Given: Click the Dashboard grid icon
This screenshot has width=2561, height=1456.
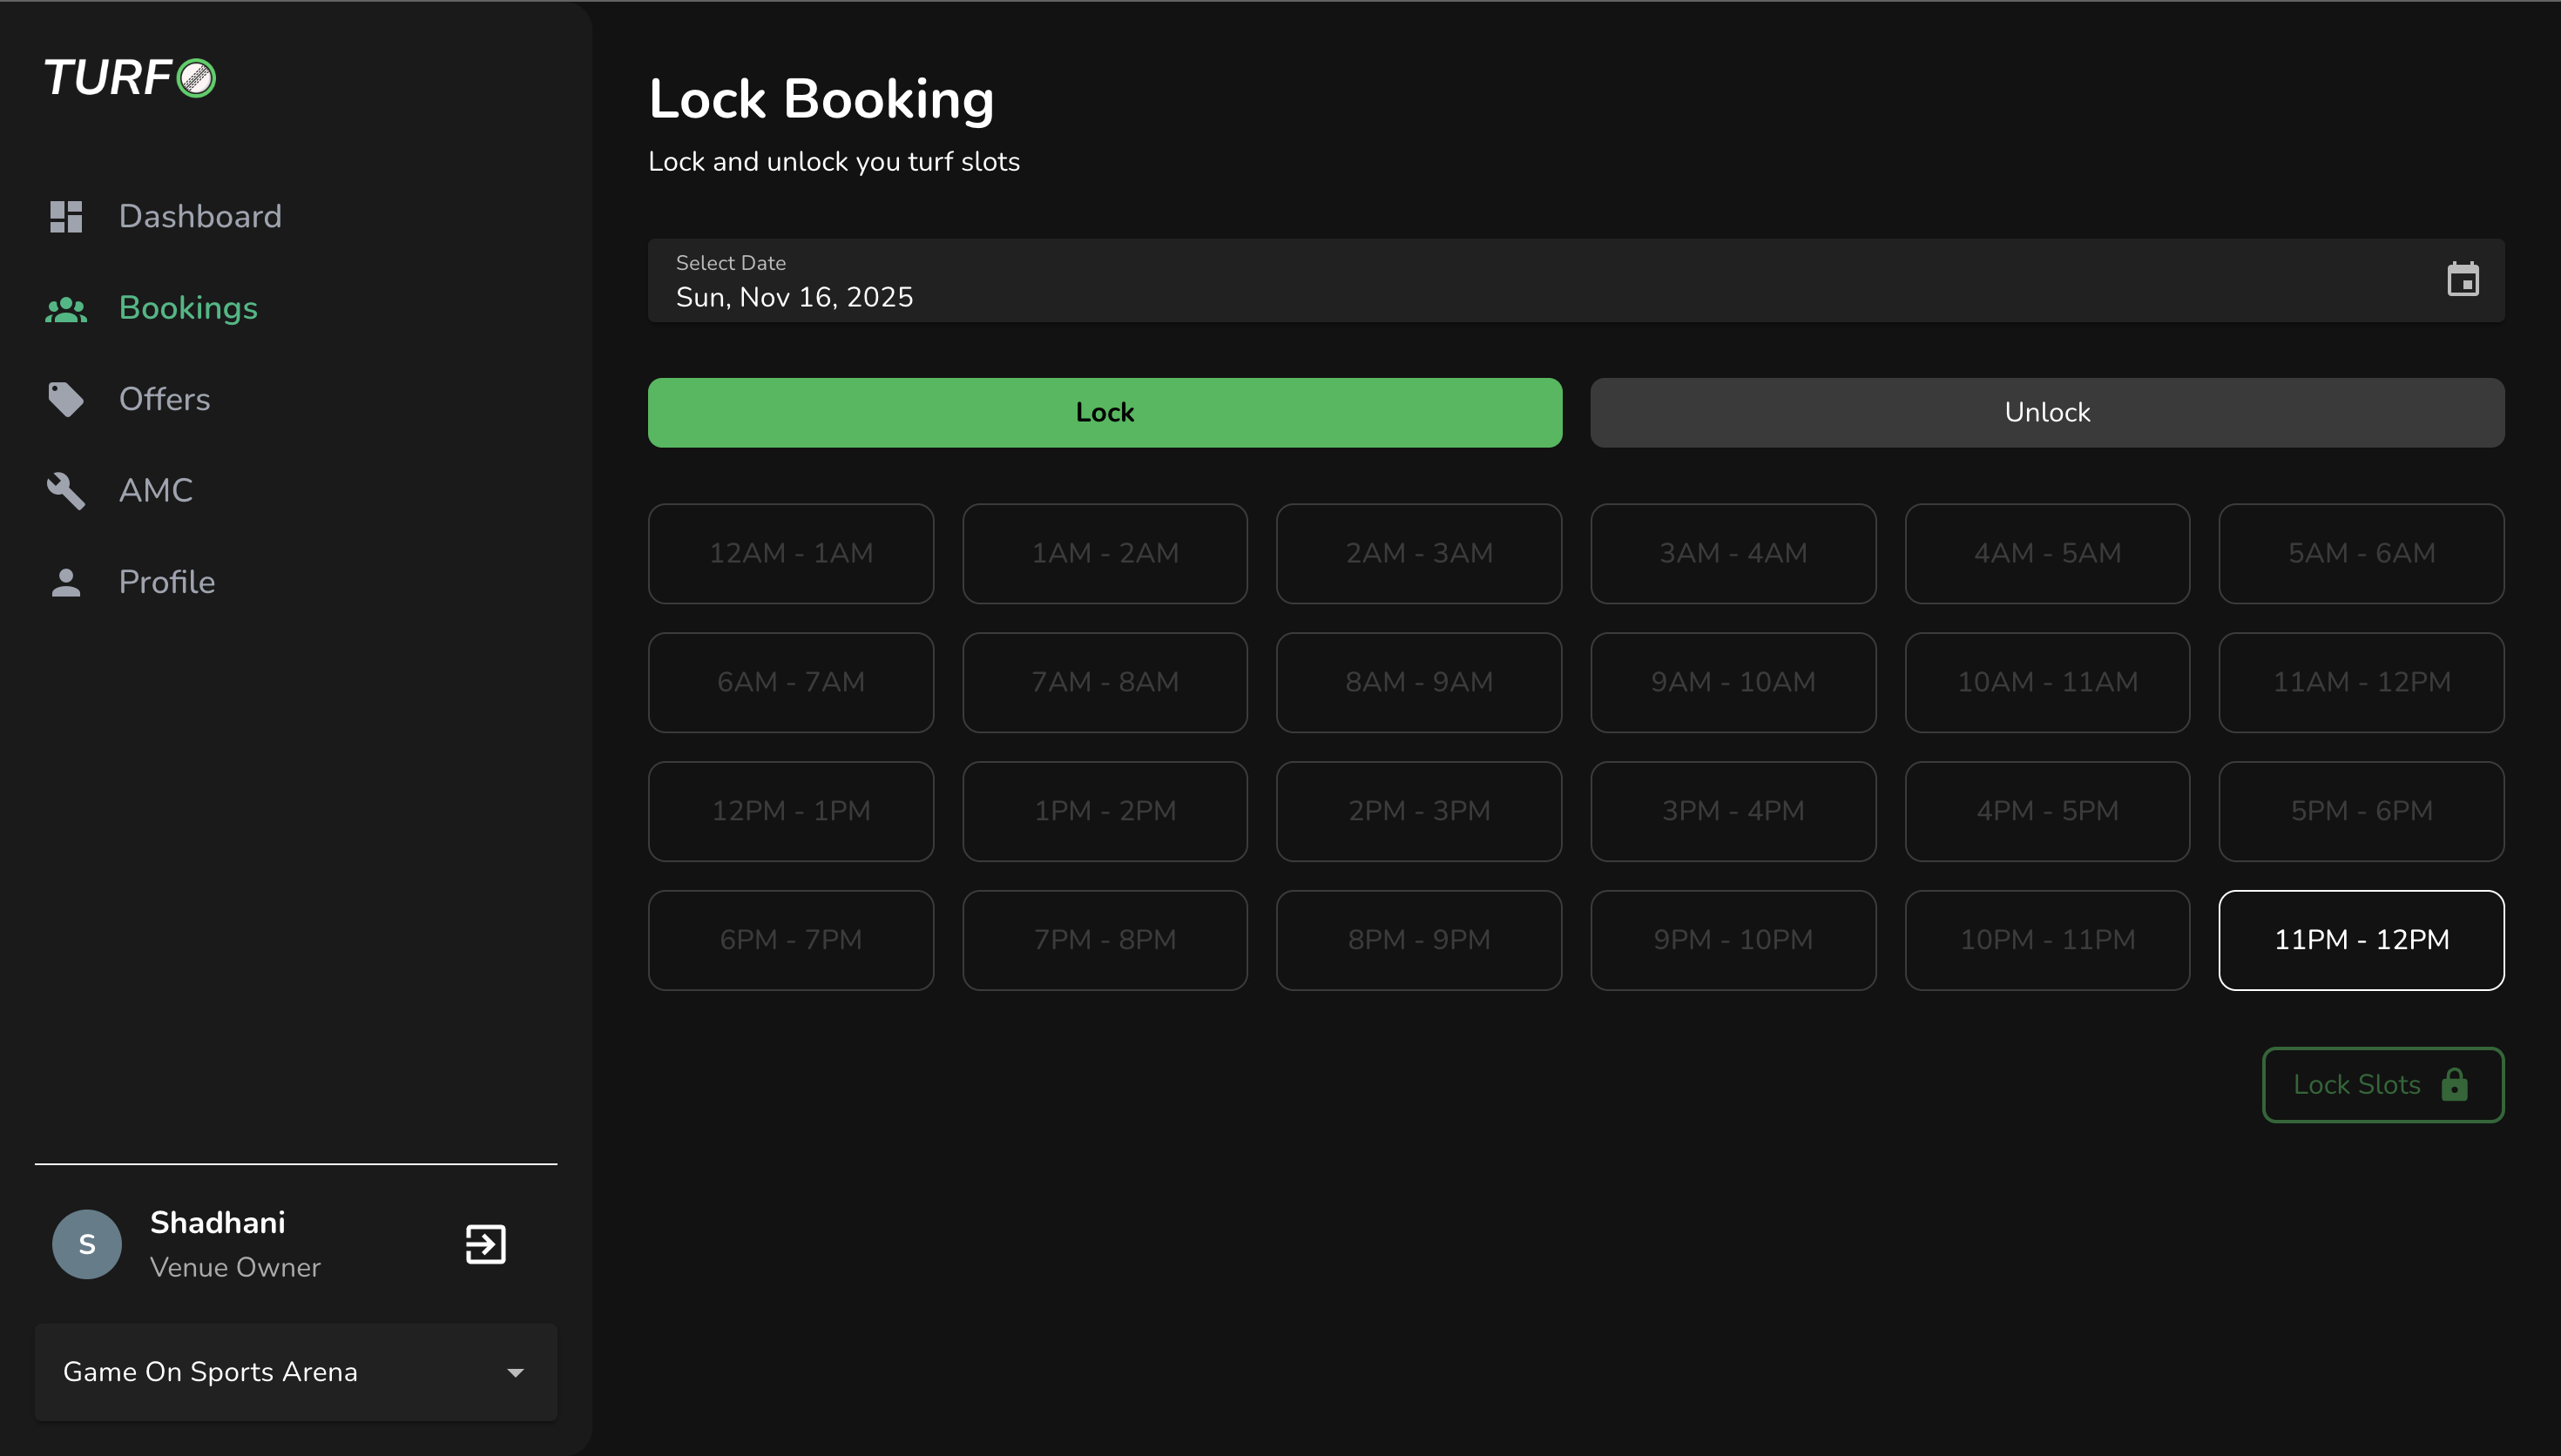Looking at the screenshot, I should (x=66, y=216).
